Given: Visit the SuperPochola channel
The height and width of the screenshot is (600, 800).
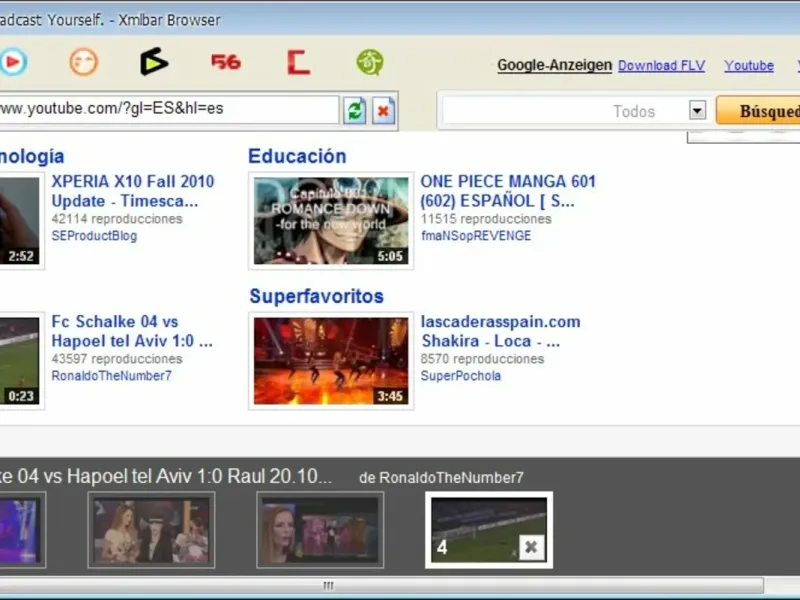Looking at the screenshot, I should click(x=460, y=376).
